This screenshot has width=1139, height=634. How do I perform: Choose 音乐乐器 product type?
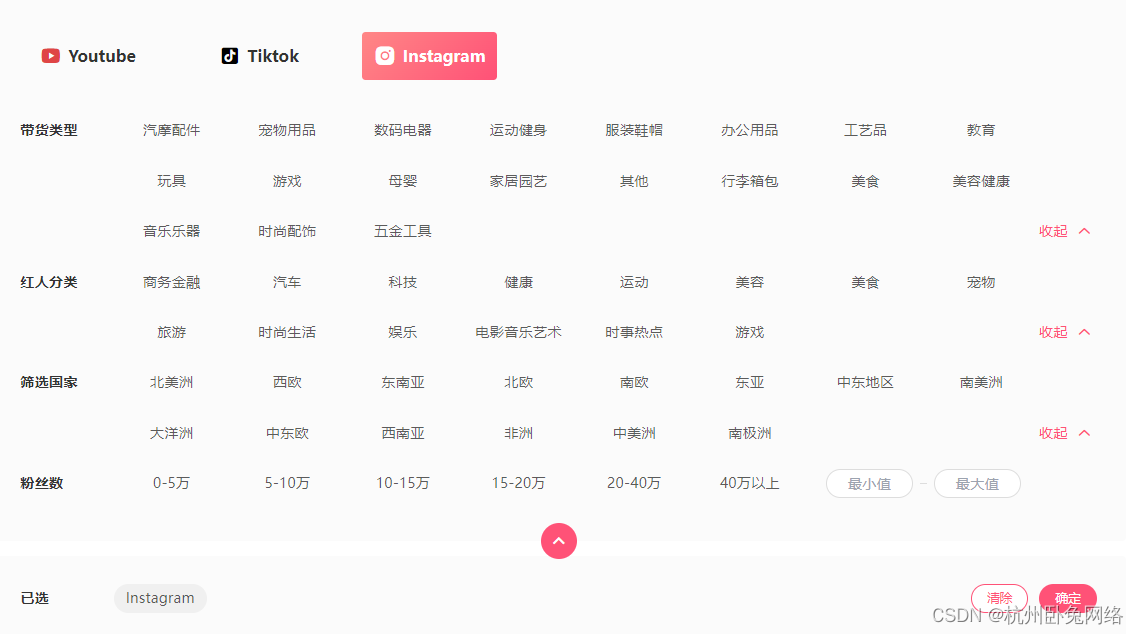click(171, 231)
